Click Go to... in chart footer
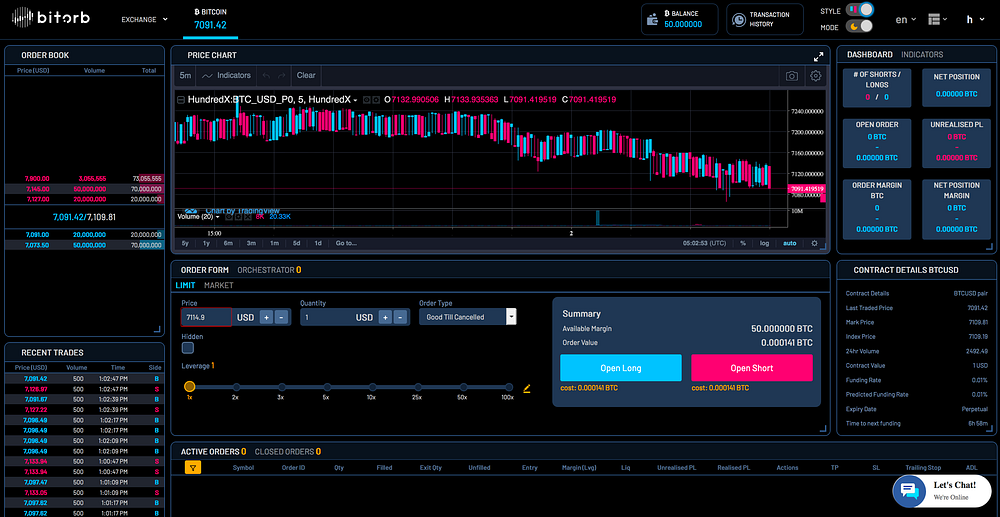Viewport: 1000px width, 517px height. click(x=346, y=243)
